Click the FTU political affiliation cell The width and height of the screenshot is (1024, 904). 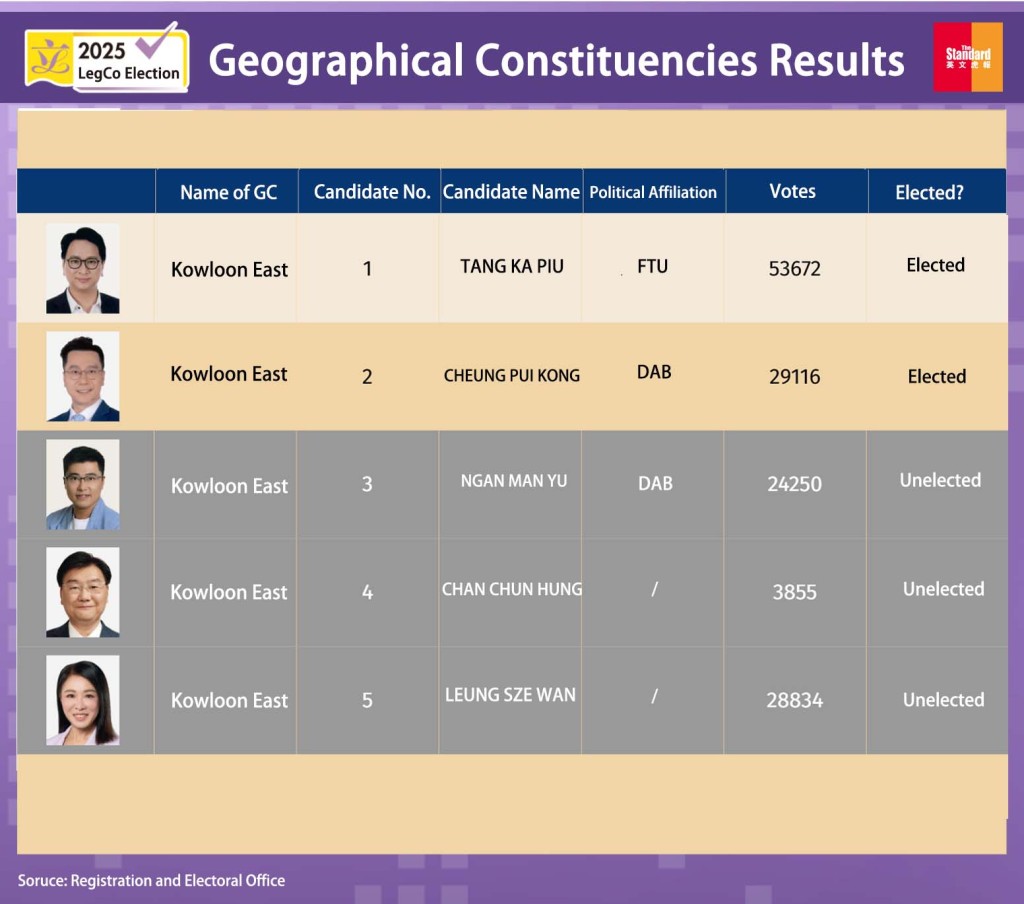click(652, 267)
